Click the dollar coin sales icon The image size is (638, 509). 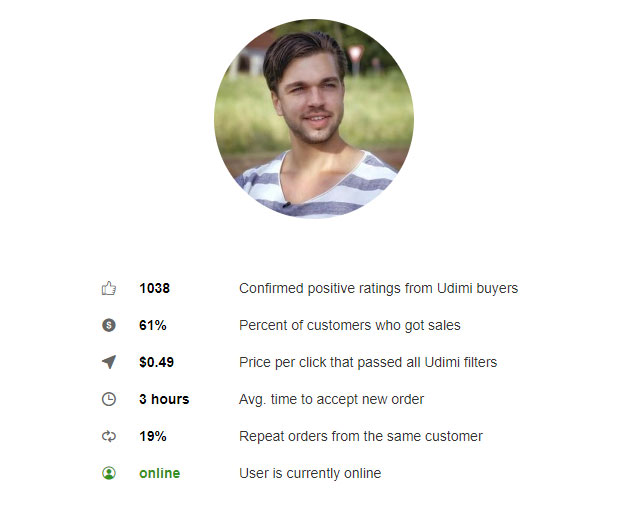(x=109, y=325)
